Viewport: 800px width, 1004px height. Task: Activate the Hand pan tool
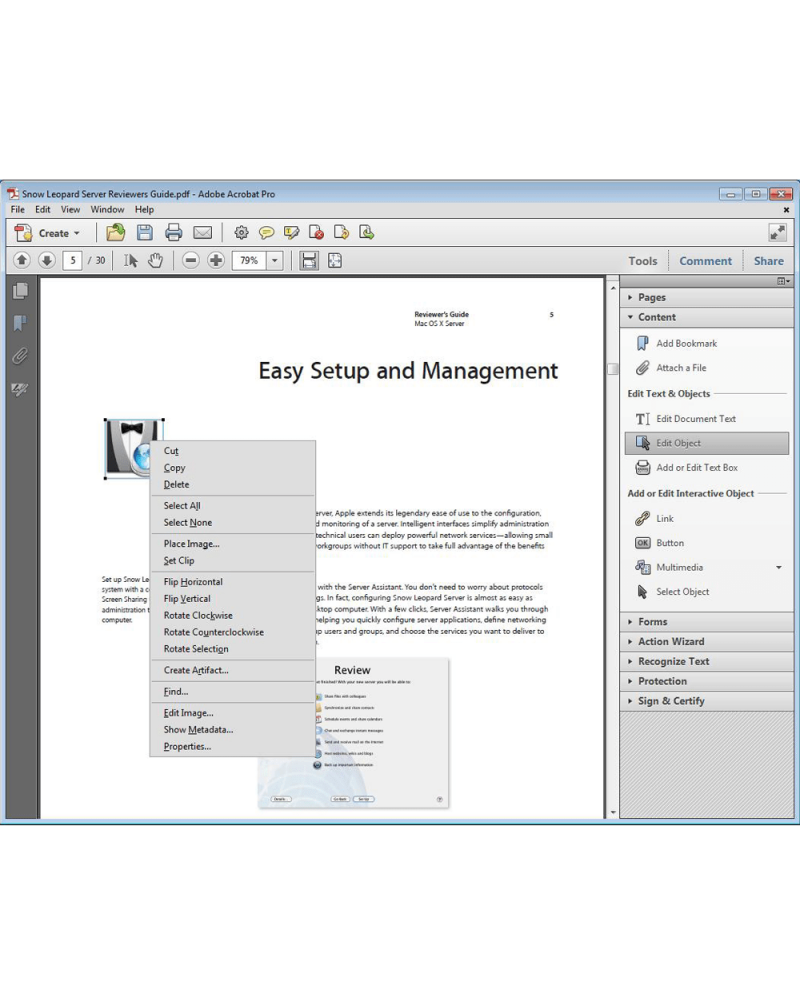pyautogui.click(x=155, y=261)
